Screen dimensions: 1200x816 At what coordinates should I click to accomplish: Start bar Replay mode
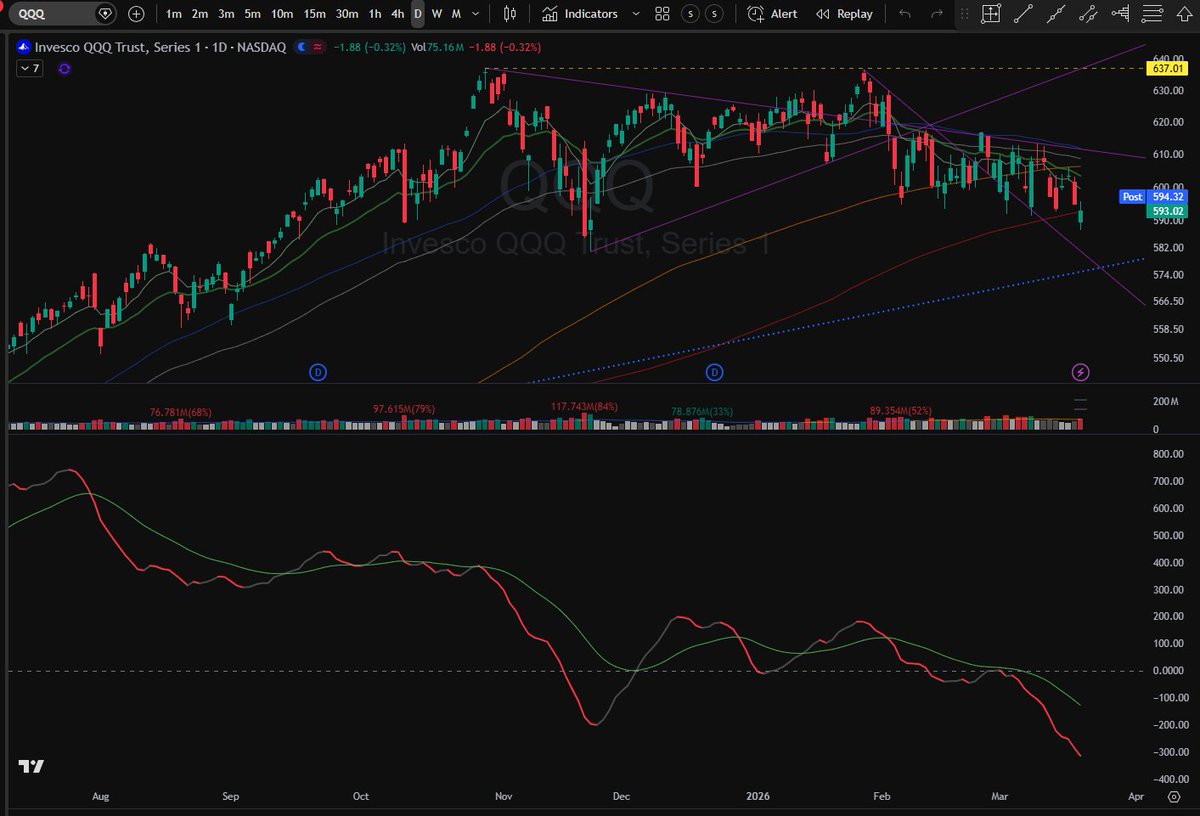pyautogui.click(x=845, y=14)
